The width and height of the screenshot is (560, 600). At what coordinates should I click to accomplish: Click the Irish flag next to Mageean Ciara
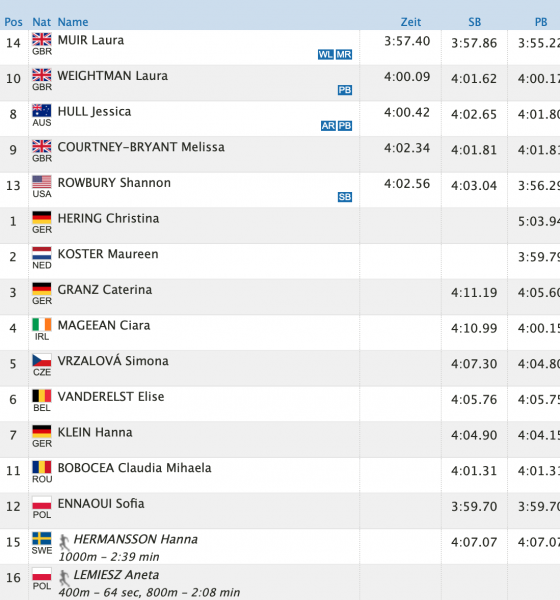42,324
